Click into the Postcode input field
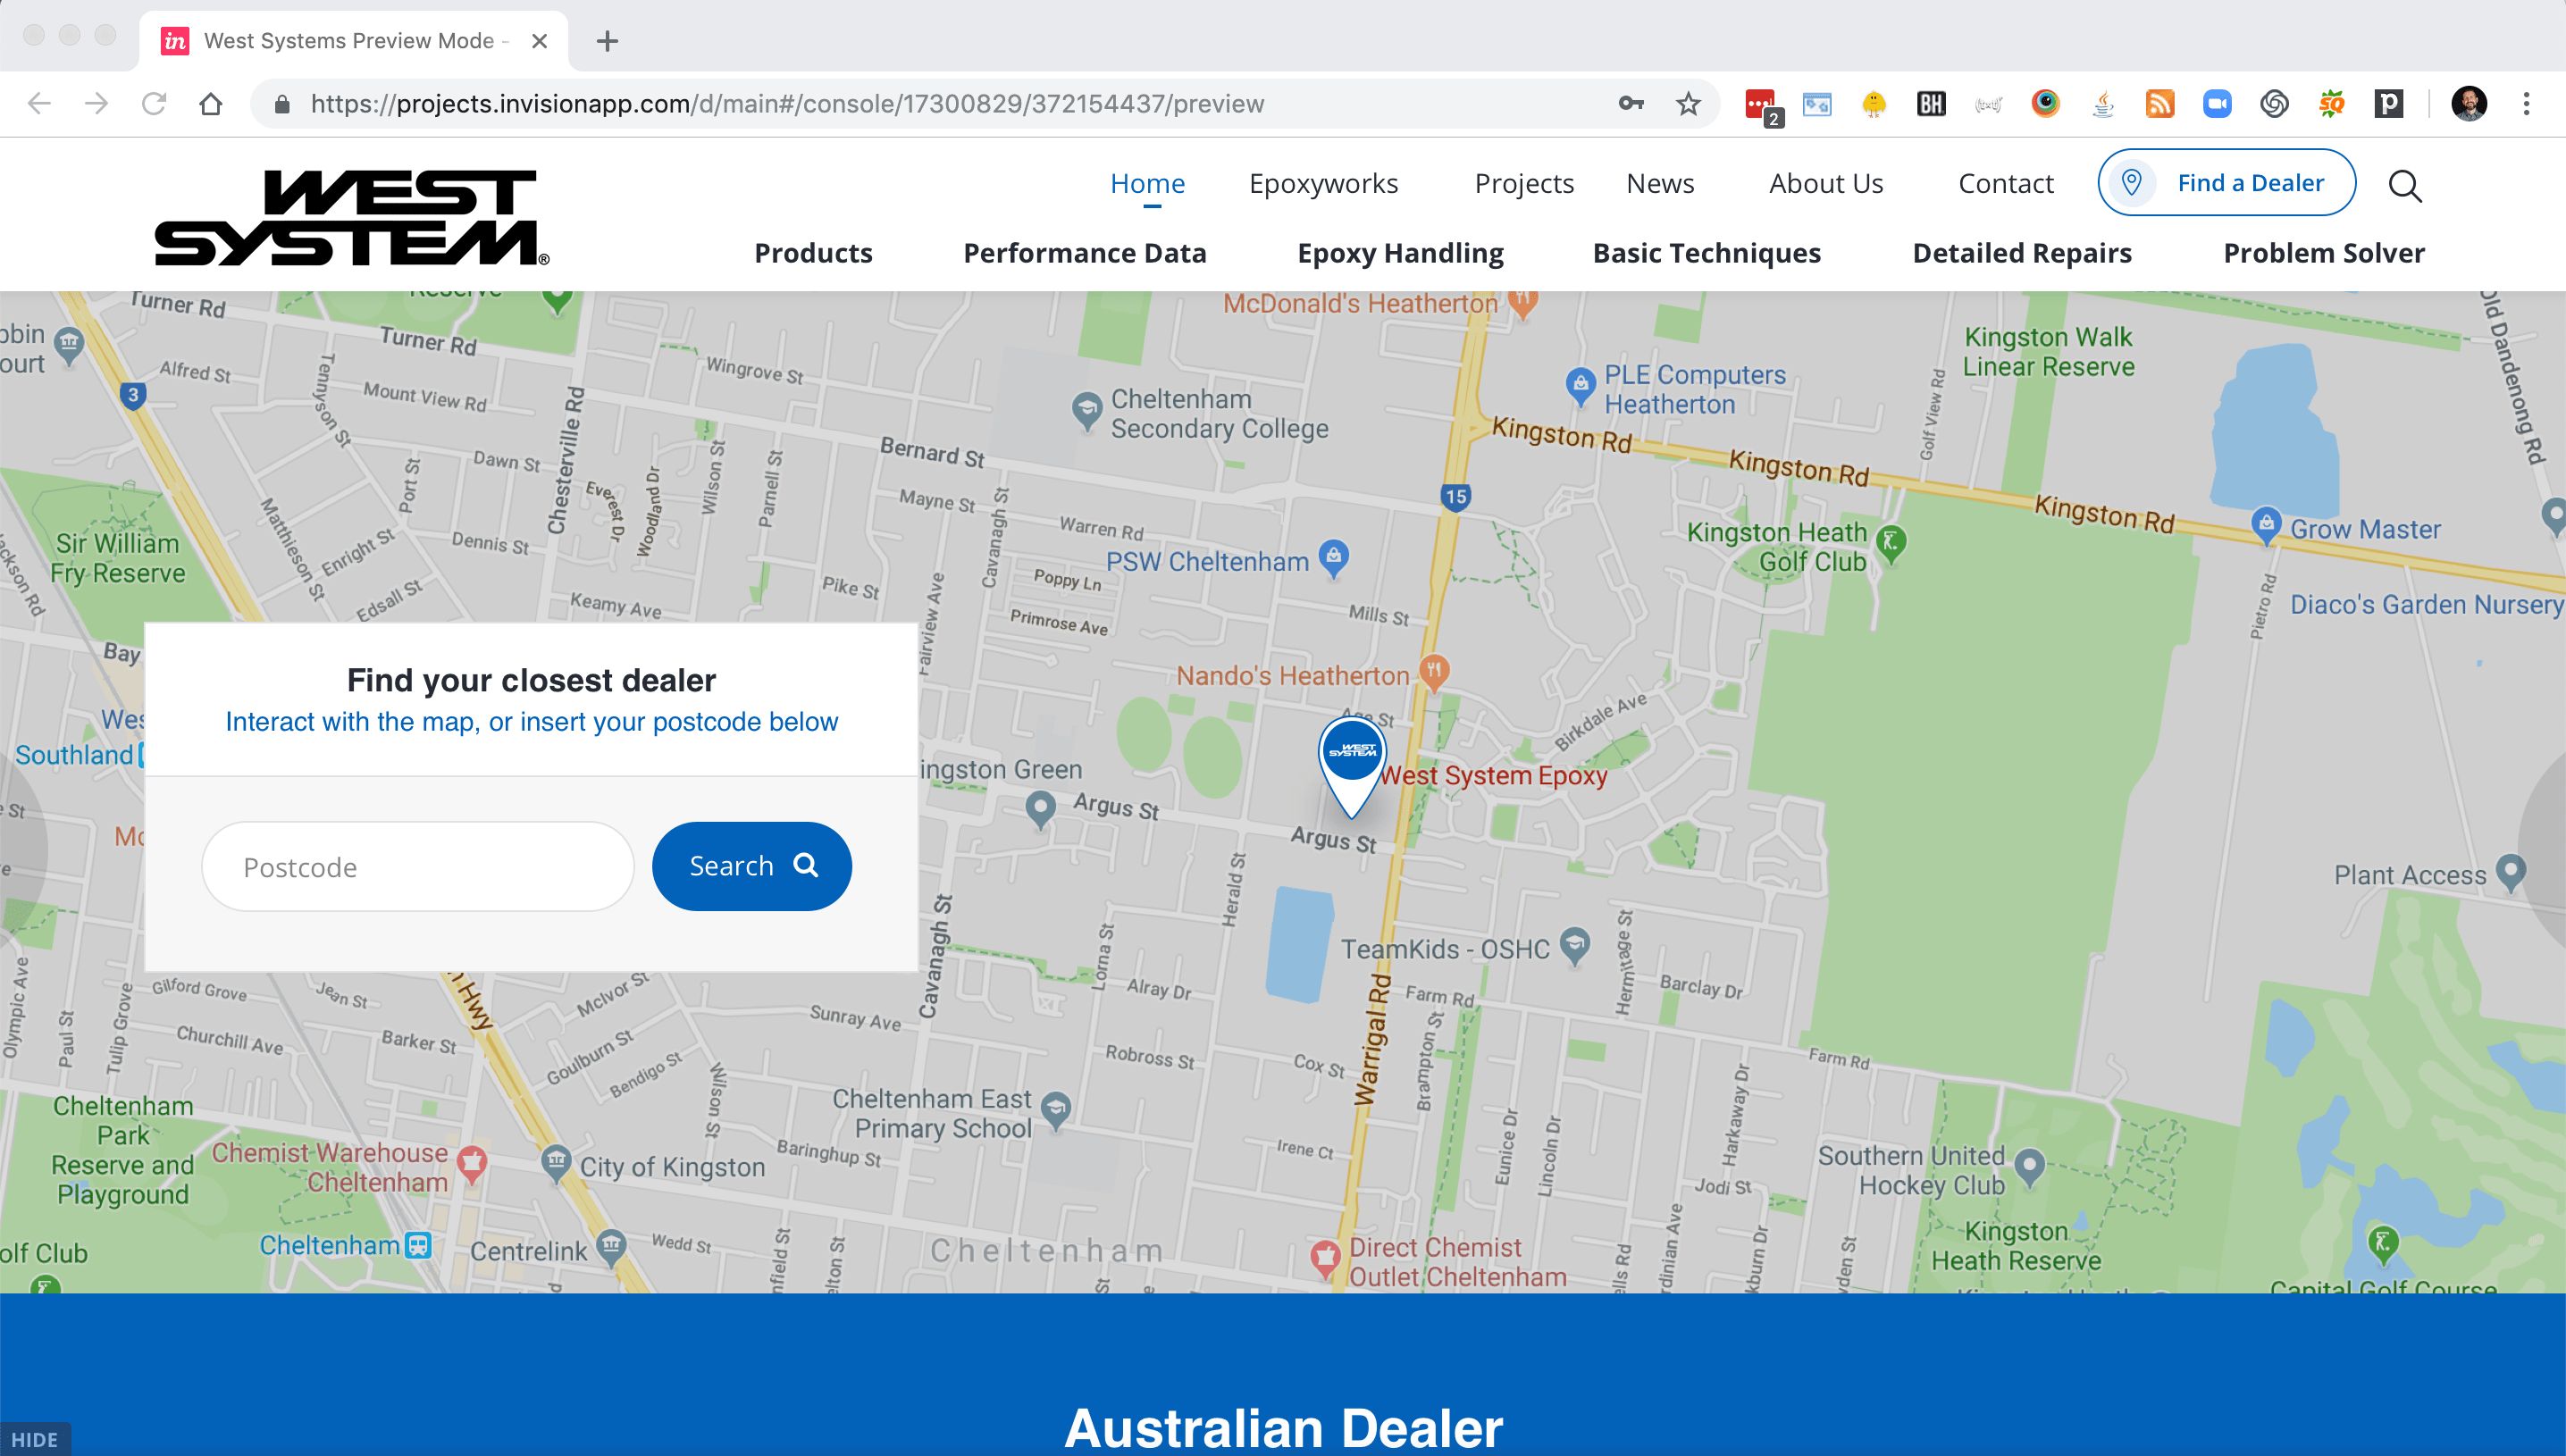 tap(418, 866)
